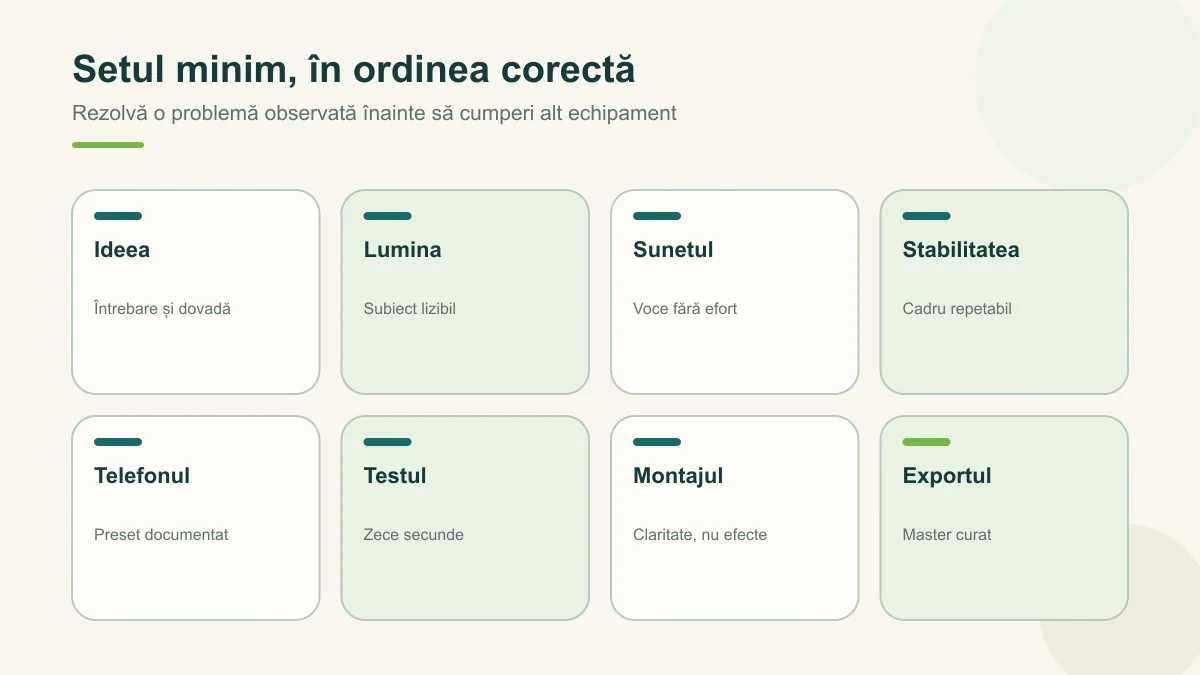The image size is (1200, 675).
Task: Select the text Întrebare și dovadă
Action: click(162, 309)
